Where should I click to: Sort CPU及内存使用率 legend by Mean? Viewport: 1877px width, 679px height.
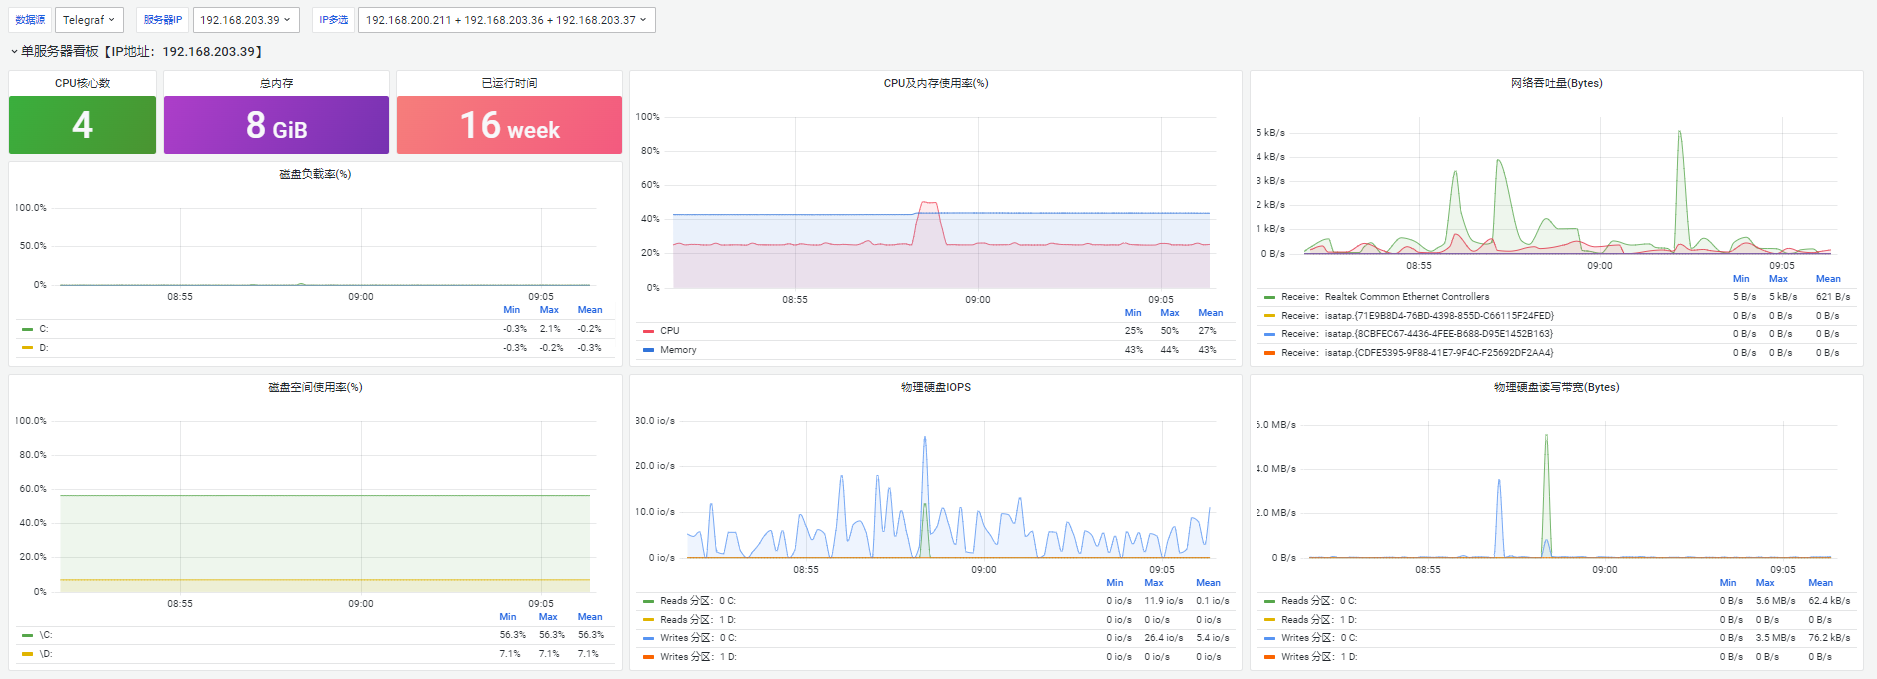point(1211,313)
